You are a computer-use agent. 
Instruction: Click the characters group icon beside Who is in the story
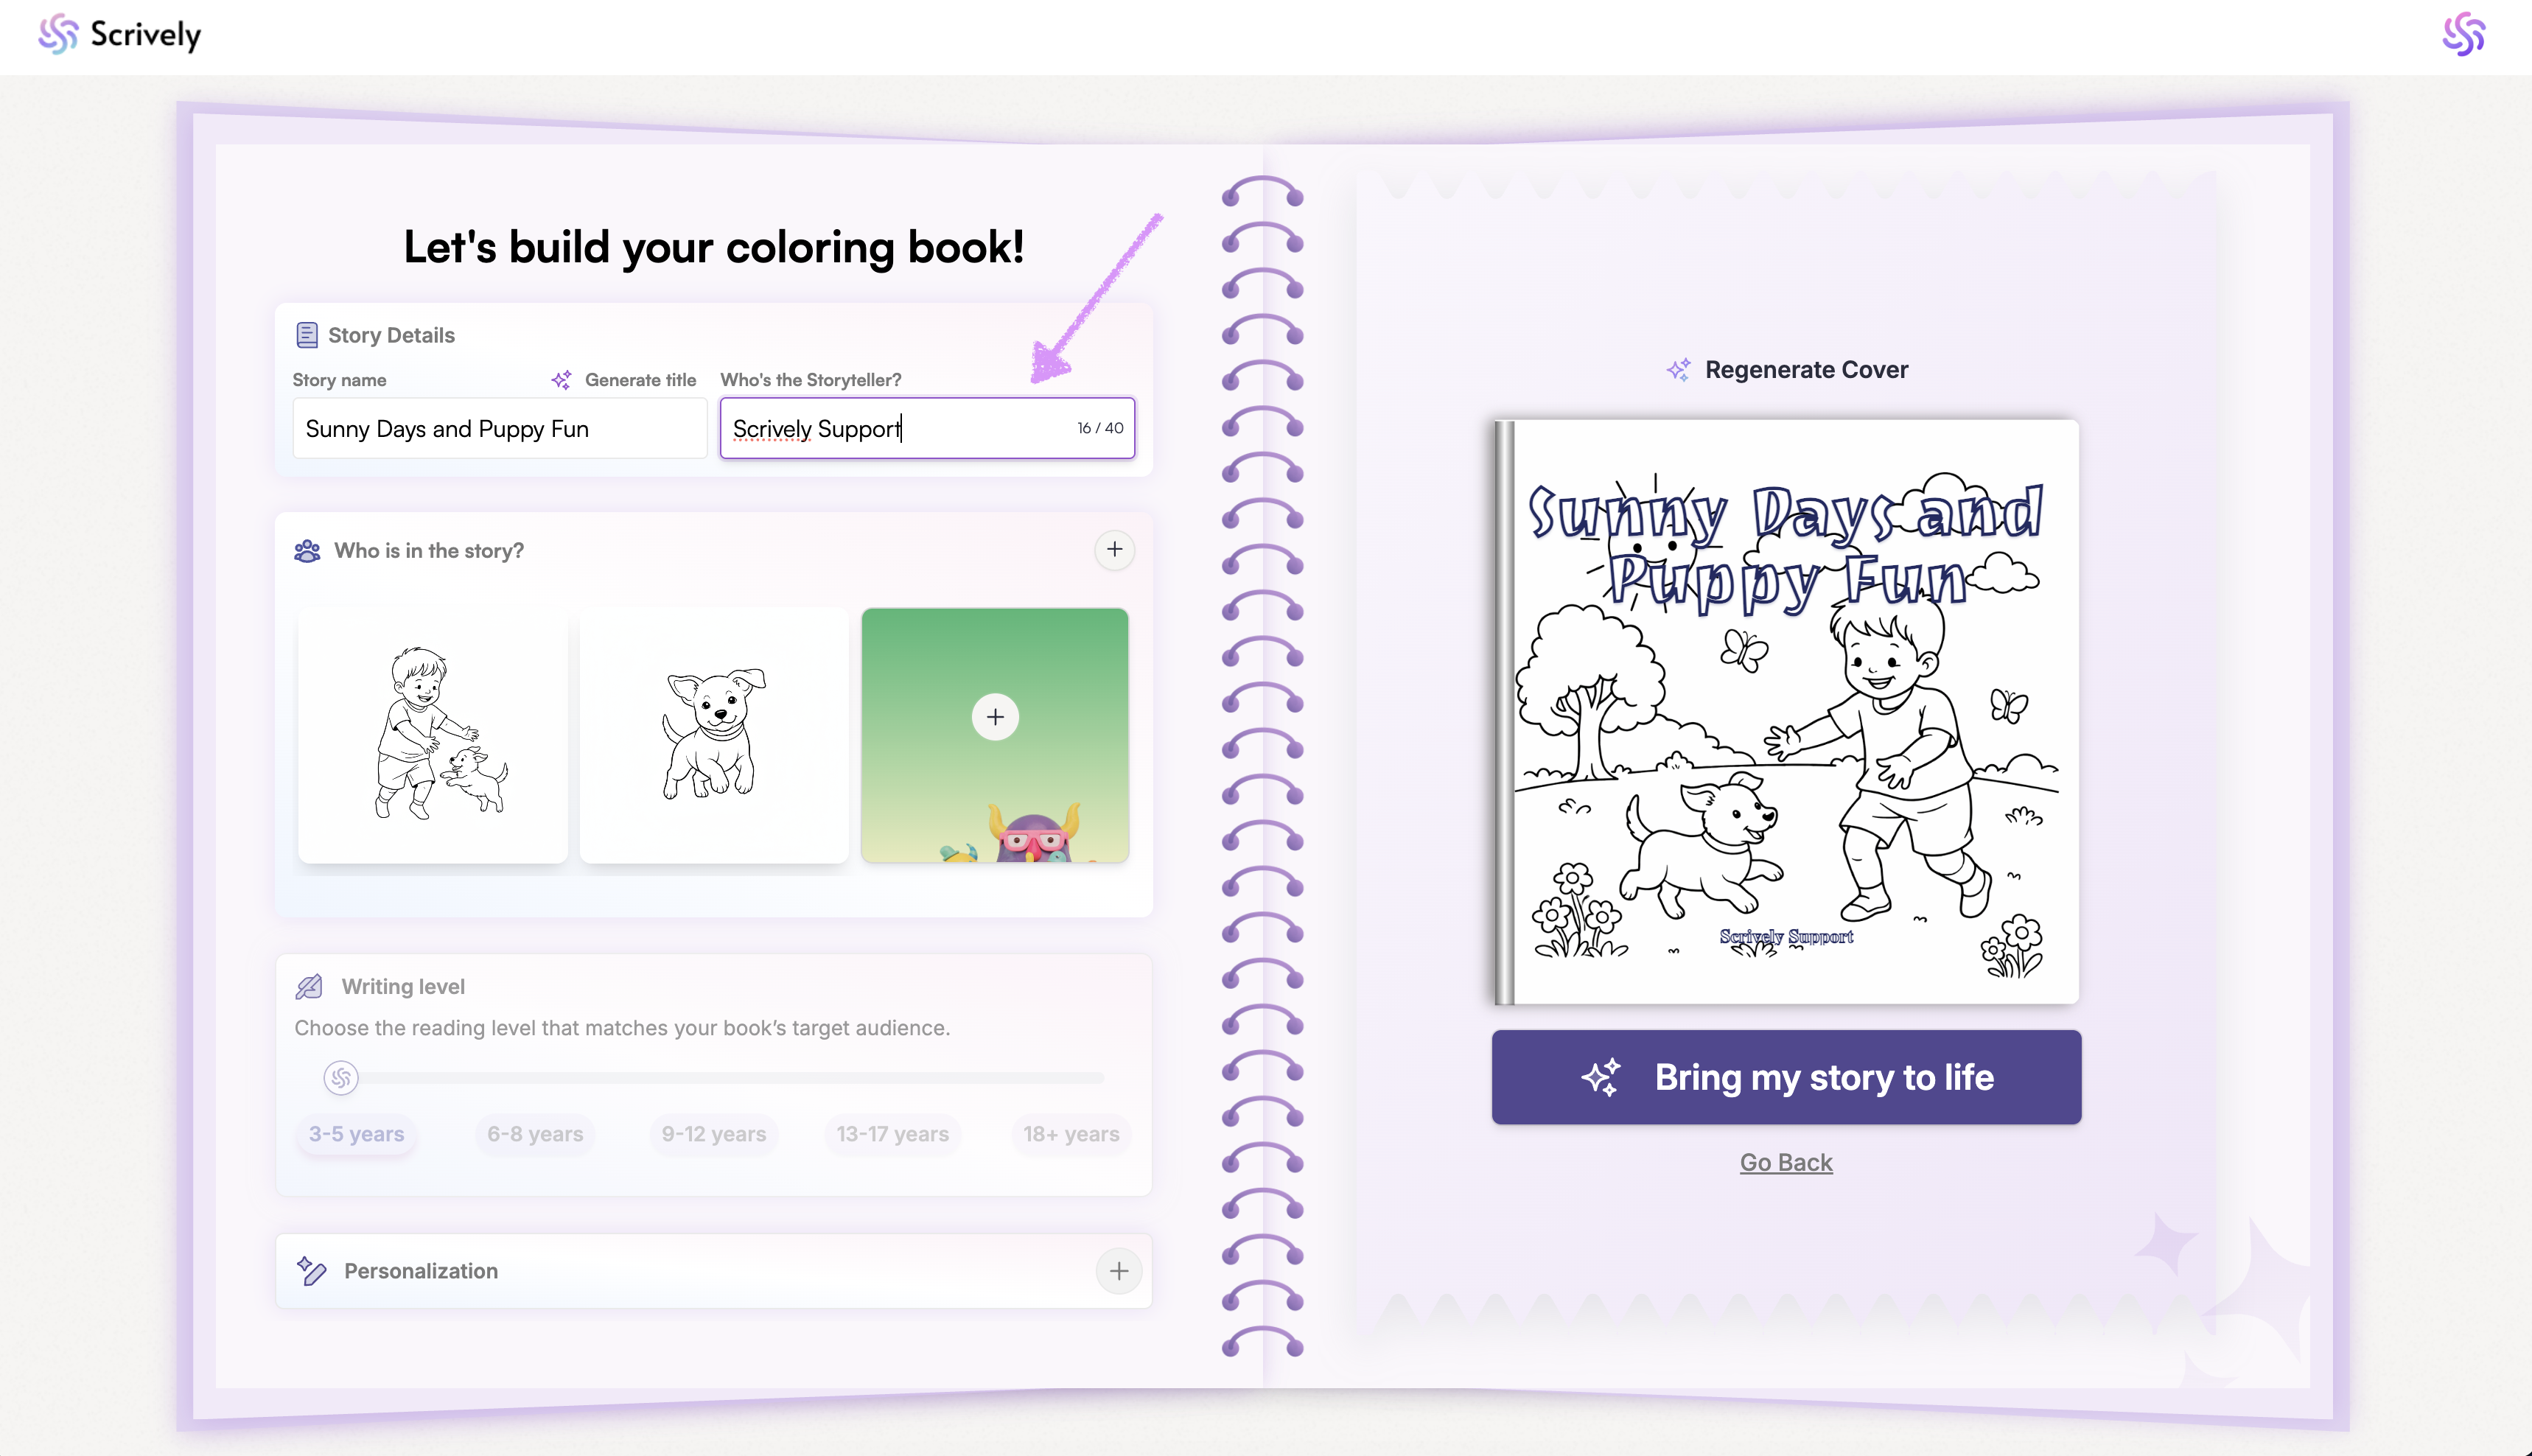pos(307,551)
